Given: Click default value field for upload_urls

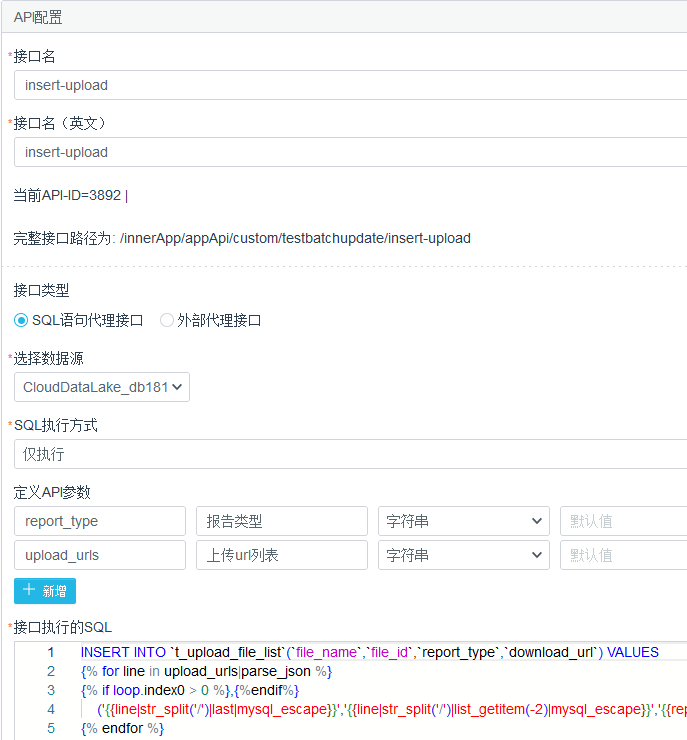Looking at the screenshot, I should (623, 555).
